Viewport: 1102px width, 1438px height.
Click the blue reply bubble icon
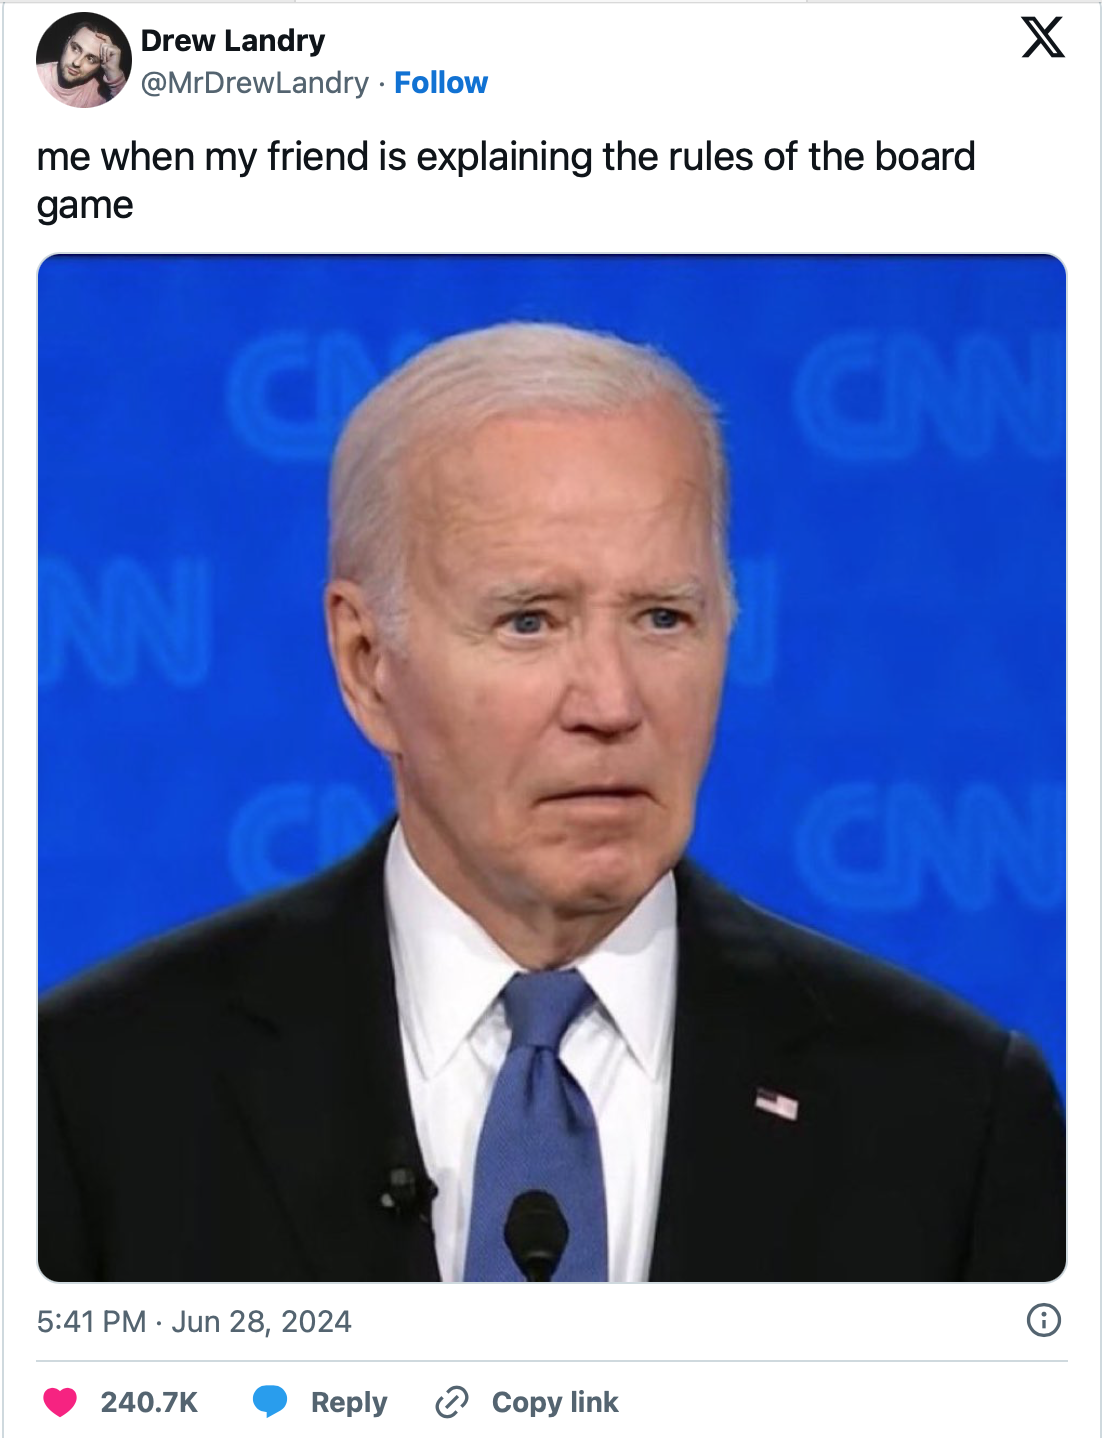(270, 1402)
